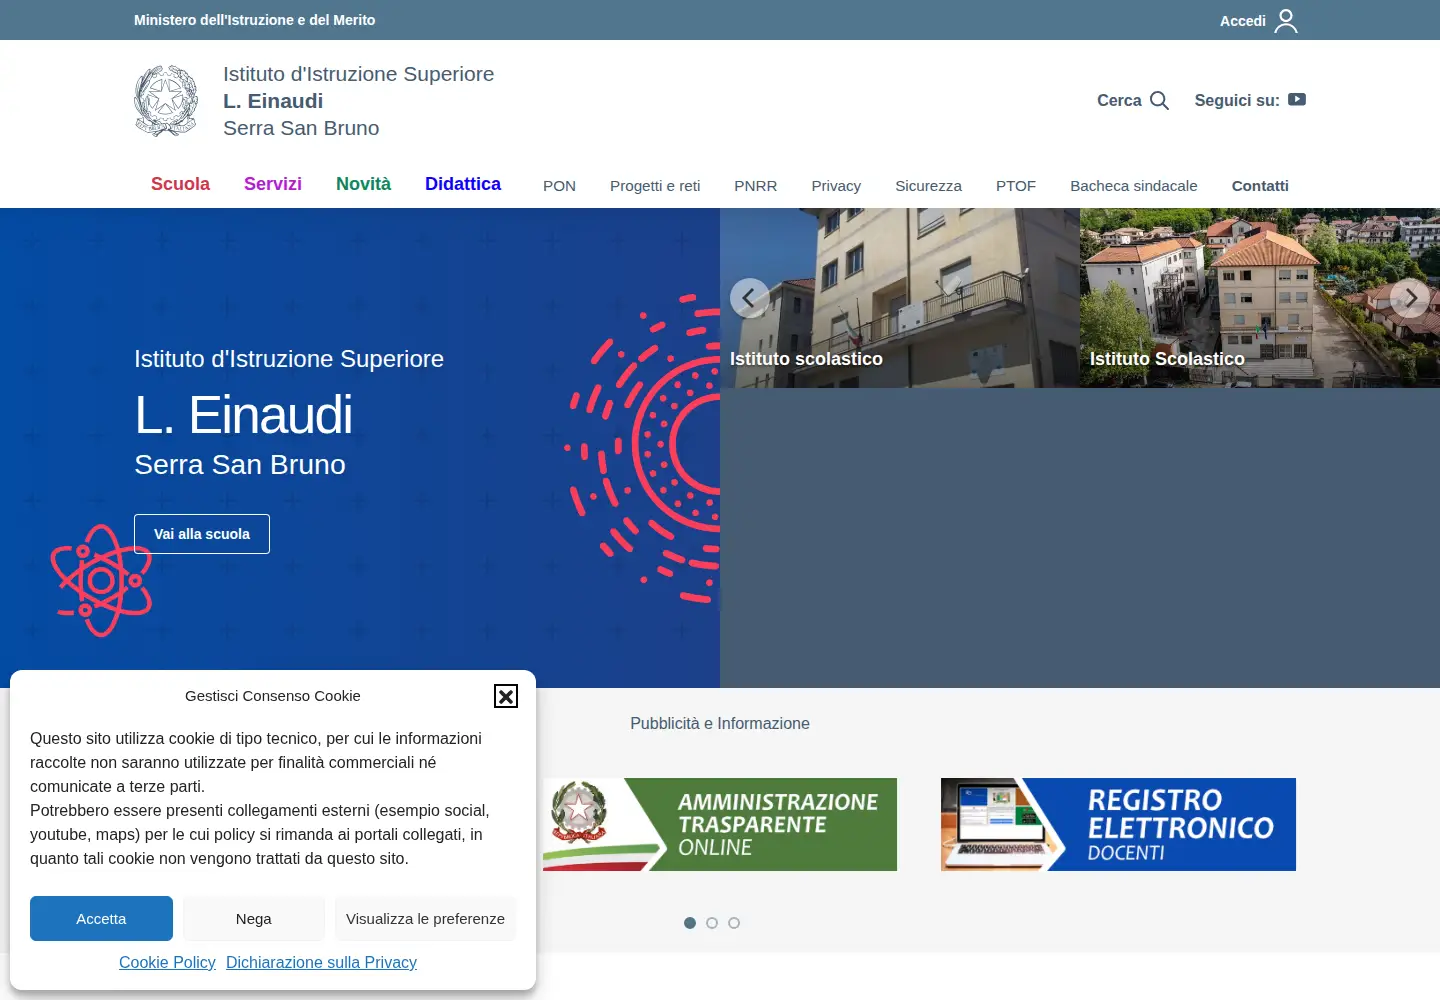Screen dimensions: 1440x1000
Task: Click the Accedi login link
Action: 1243,21
